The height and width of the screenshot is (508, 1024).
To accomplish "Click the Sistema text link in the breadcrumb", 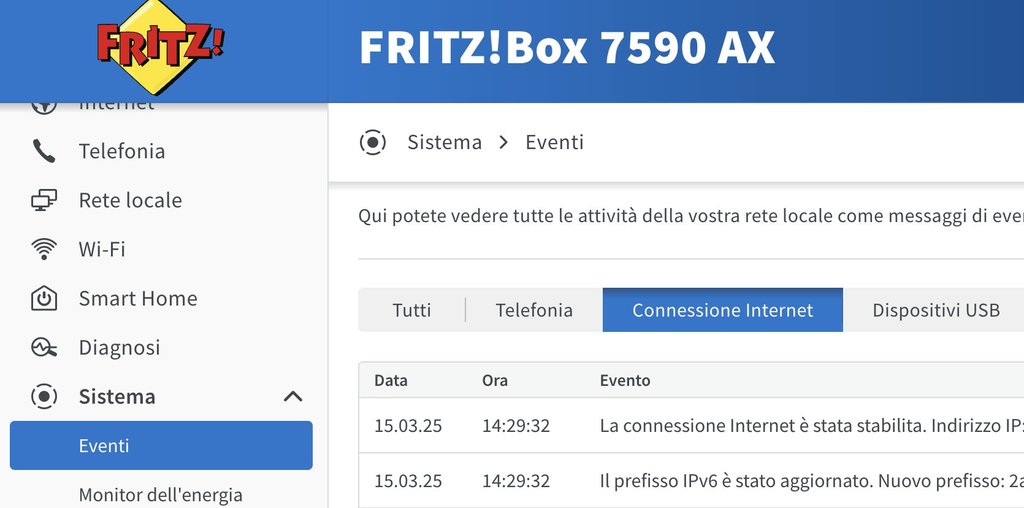I will click(444, 142).
